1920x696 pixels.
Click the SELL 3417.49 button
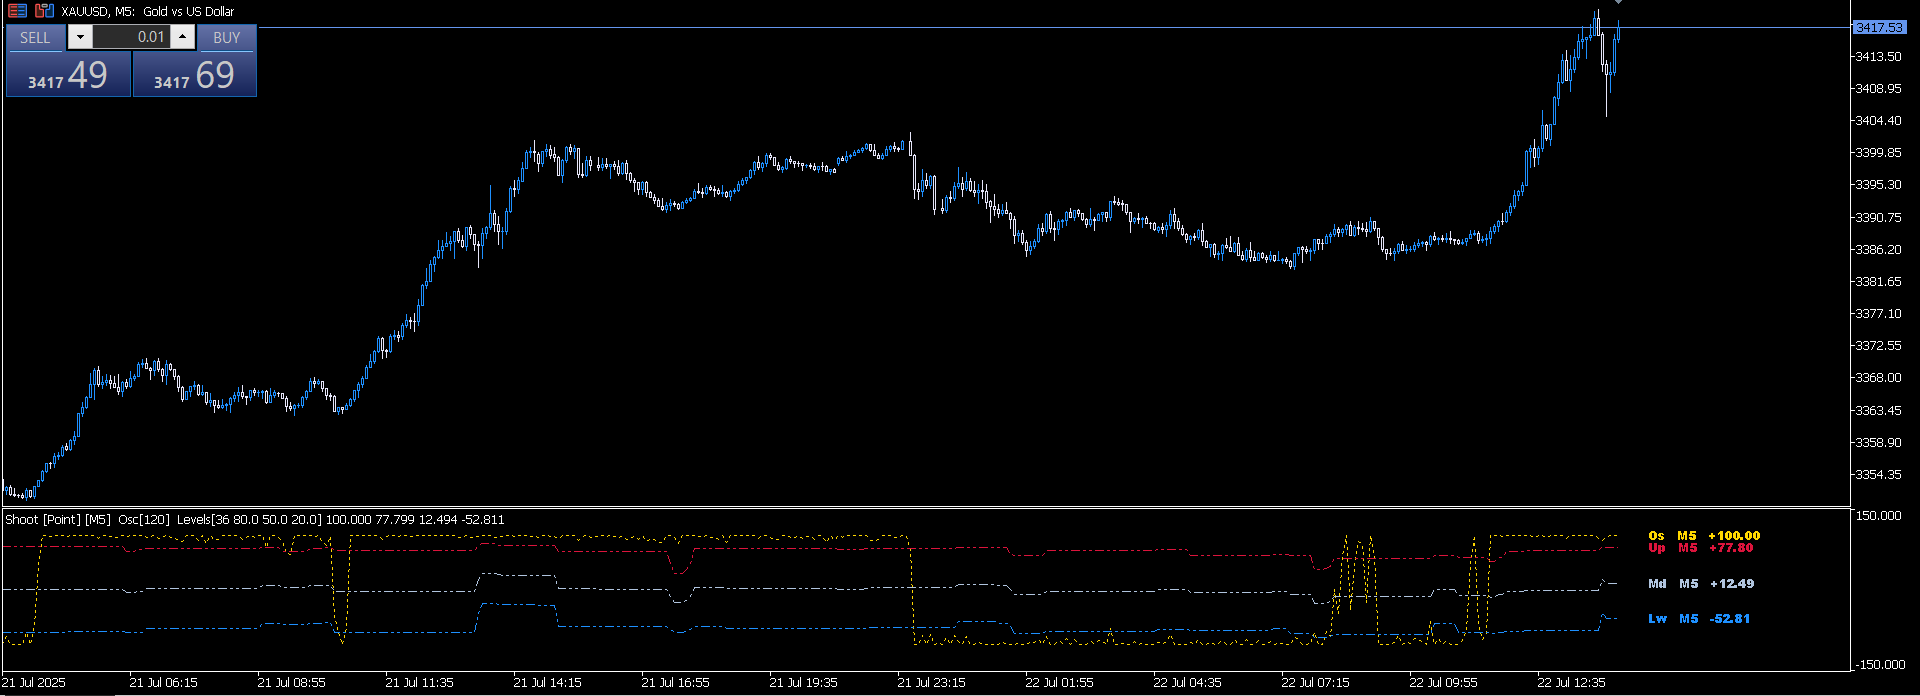(x=68, y=74)
